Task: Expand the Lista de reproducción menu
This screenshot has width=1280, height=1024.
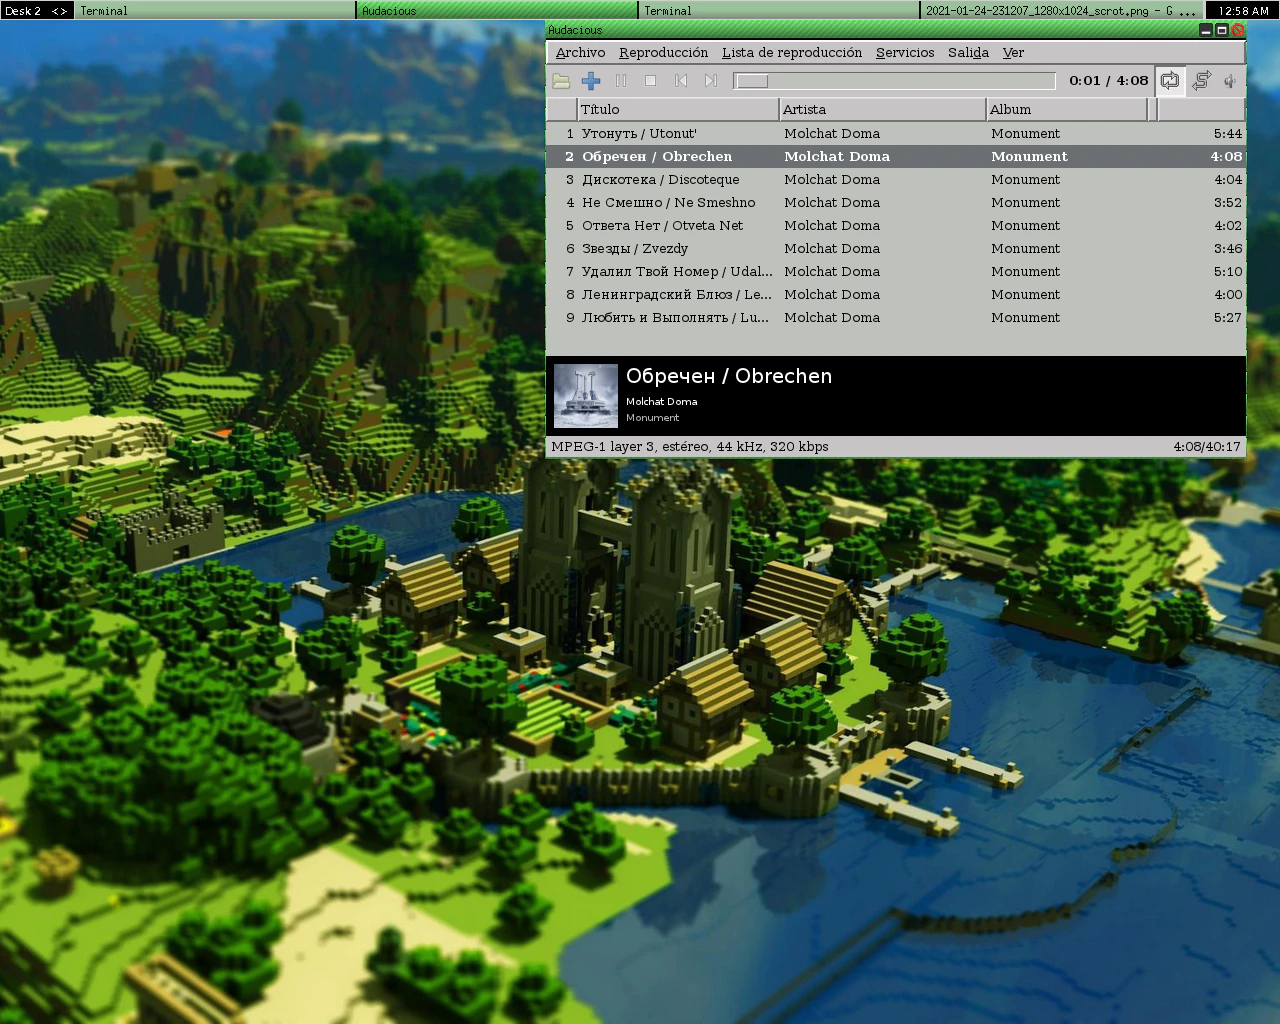Action: [791, 53]
